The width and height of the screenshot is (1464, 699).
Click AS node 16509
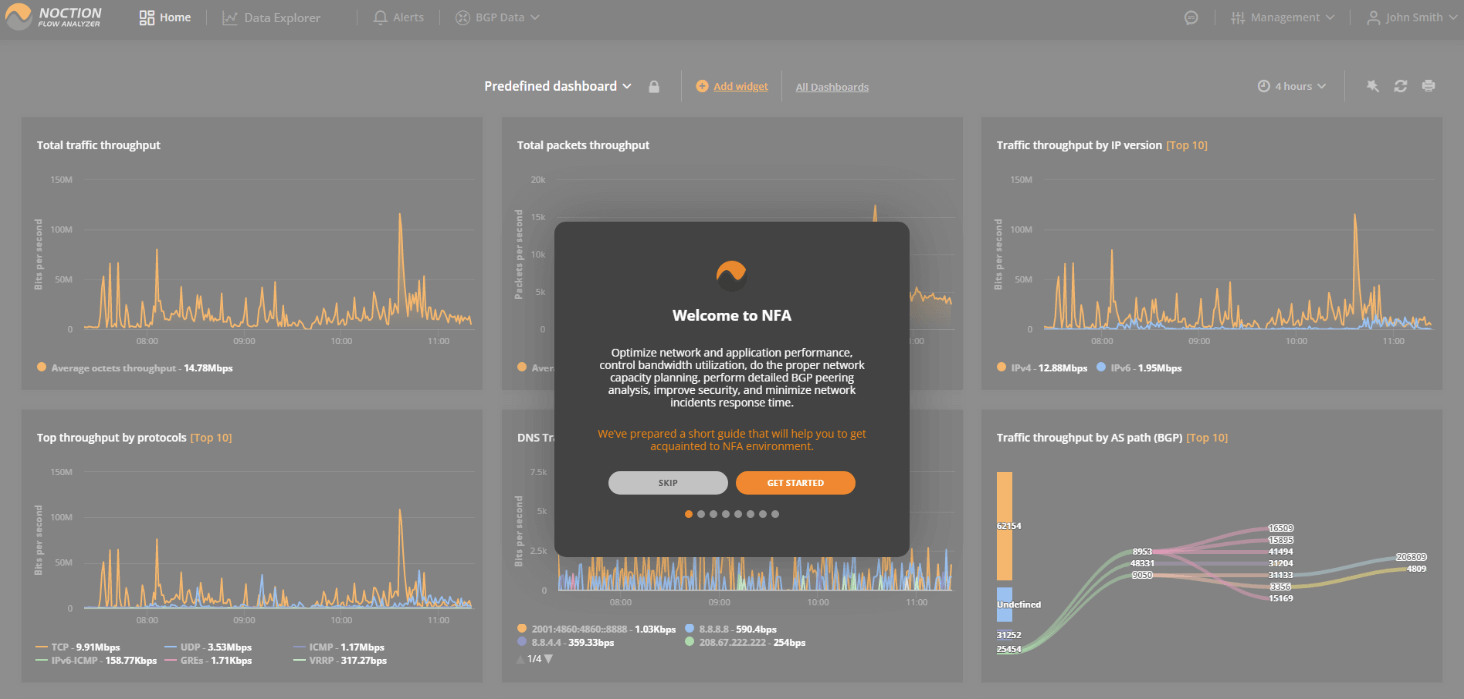pyautogui.click(x=1281, y=528)
